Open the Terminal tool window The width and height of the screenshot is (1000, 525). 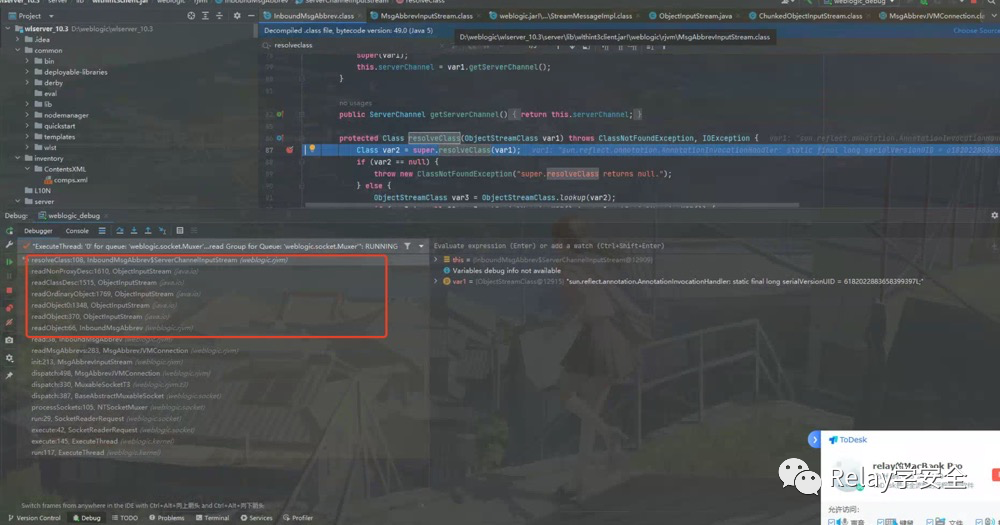212,518
